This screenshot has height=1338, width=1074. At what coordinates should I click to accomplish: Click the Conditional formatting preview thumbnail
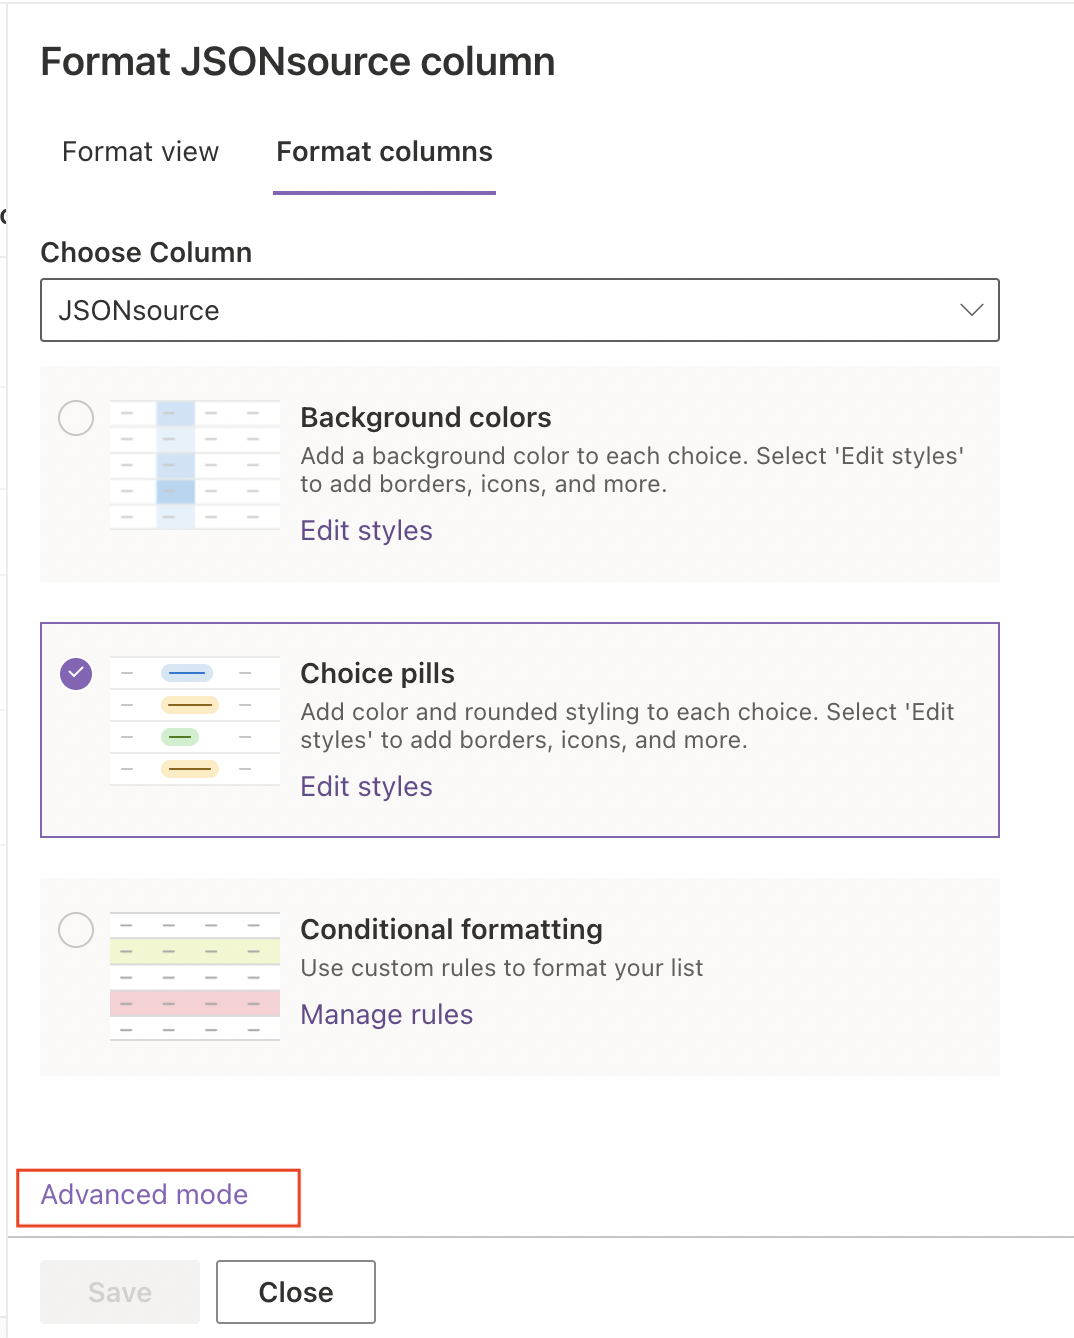coord(195,977)
